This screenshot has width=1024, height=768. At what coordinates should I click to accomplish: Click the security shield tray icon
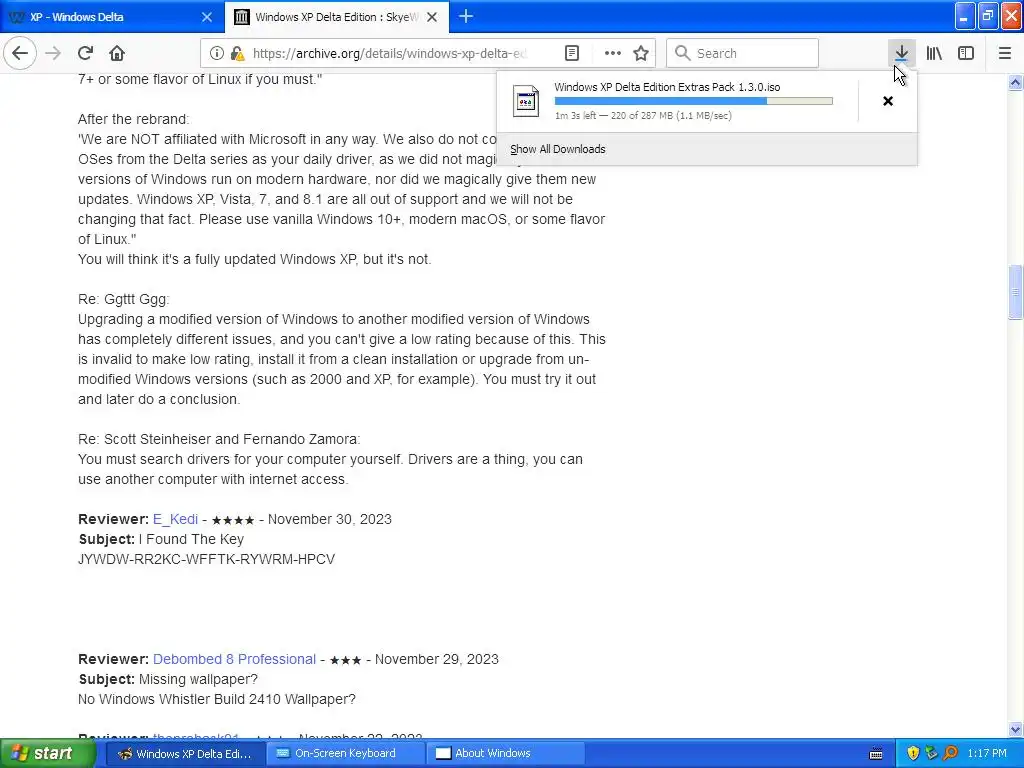[x=913, y=753]
